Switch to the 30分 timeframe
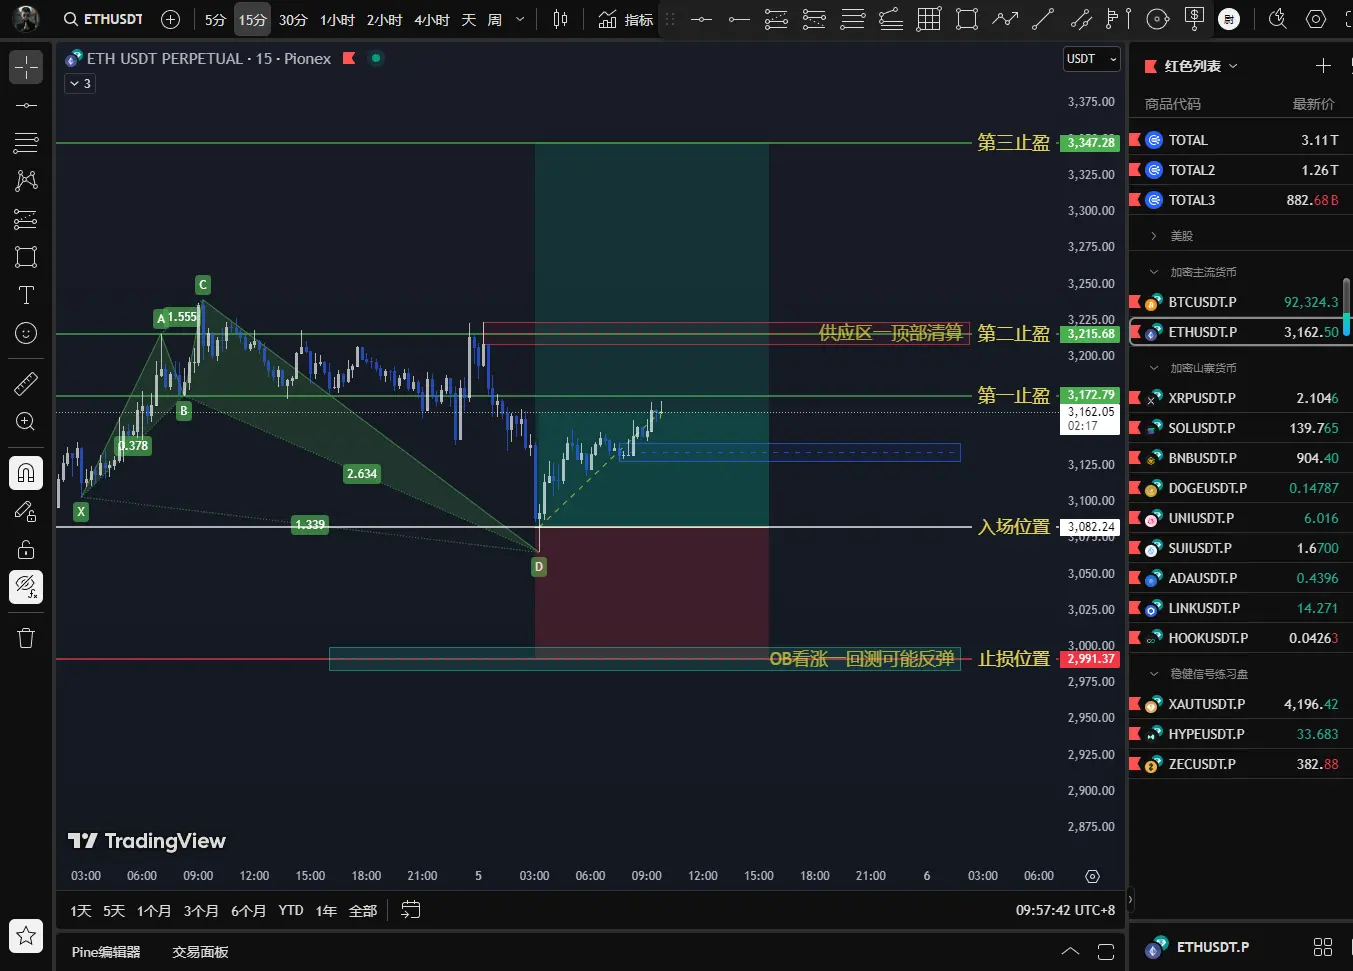Viewport: 1353px width, 971px height. pyautogui.click(x=293, y=19)
